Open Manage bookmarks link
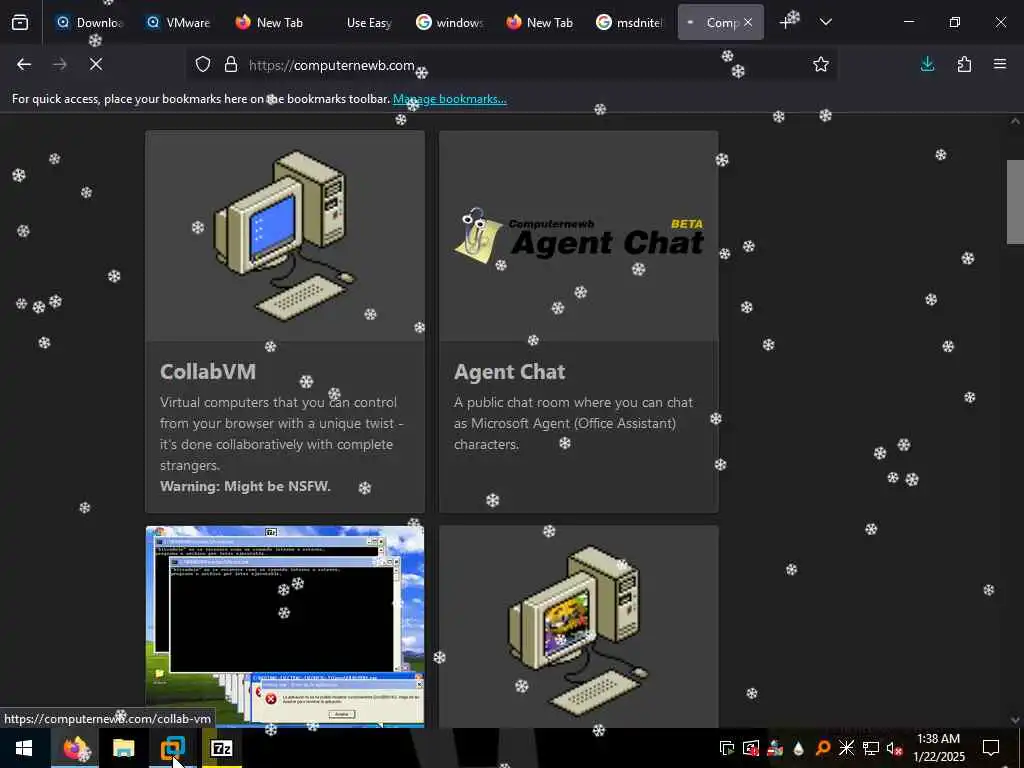1024x768 pixels. click(449, 99)
